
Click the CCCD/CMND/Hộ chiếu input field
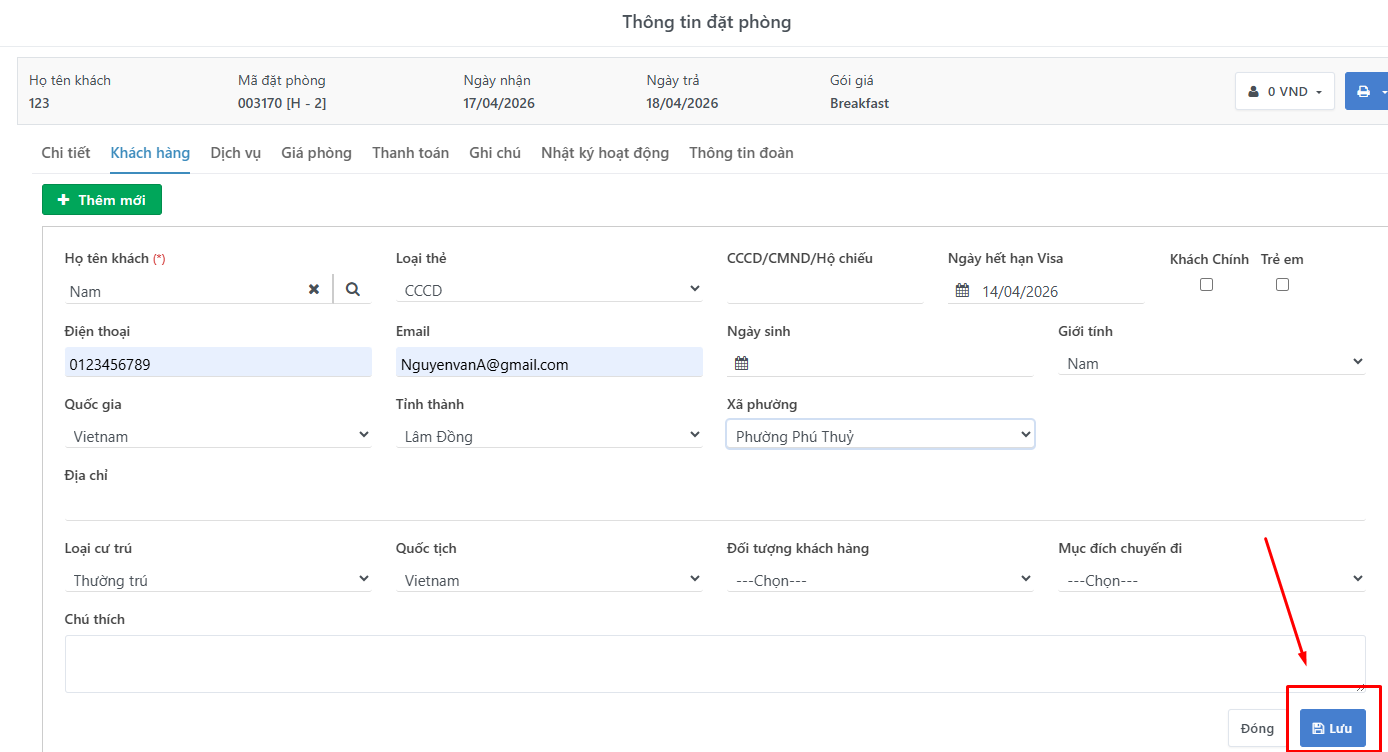[825, 290]
